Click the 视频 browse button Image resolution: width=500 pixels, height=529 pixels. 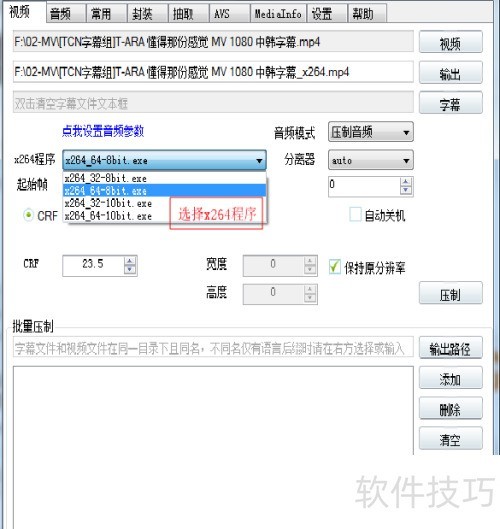click(x=451, y=42)
